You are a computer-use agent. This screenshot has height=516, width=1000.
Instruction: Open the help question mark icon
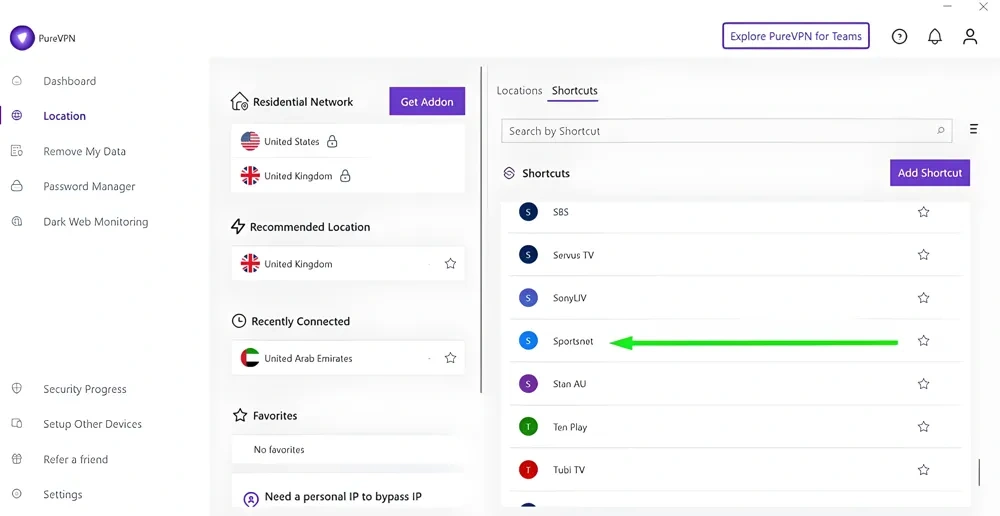pyautogui.click(x=899, y=36)
